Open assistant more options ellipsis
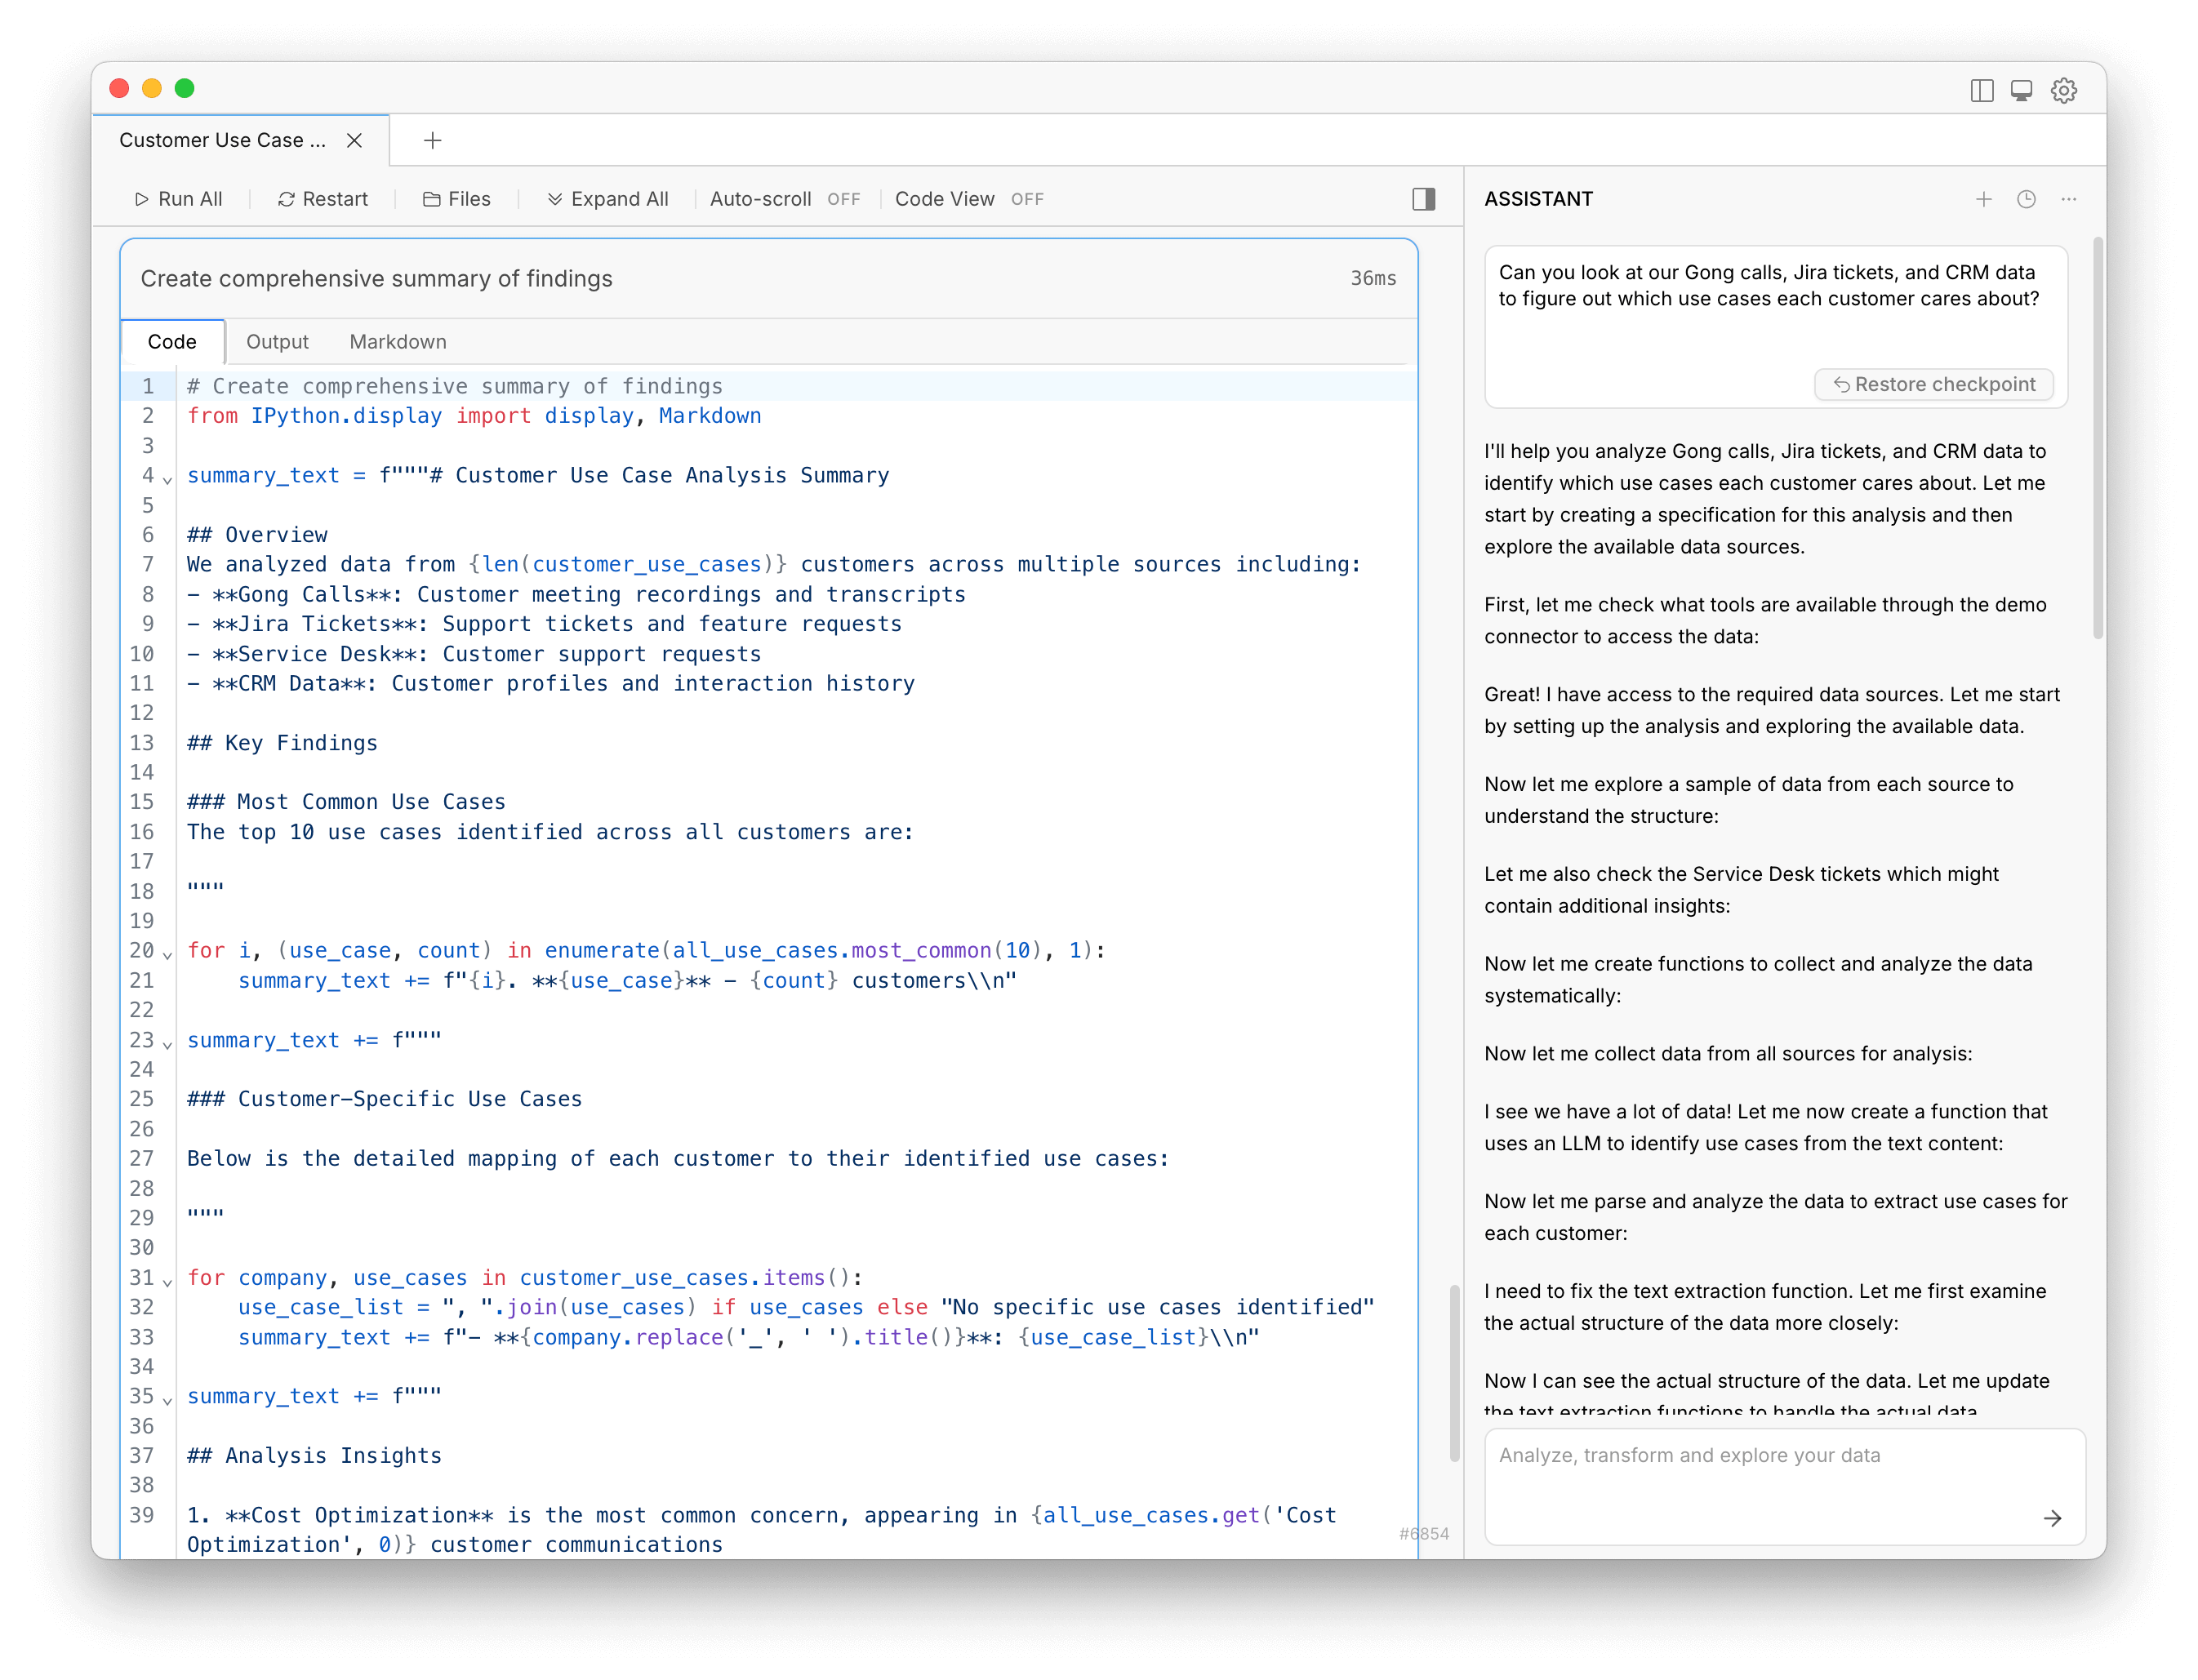Image resolution: width=2198 pixels, height=1680 pixels. tap(2068, 199)
